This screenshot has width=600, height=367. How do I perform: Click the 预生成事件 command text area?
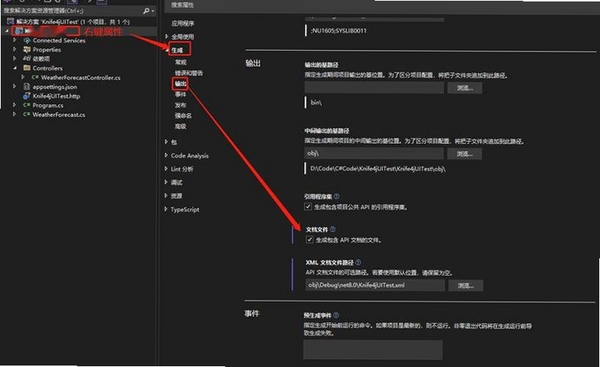click(373, 350)
